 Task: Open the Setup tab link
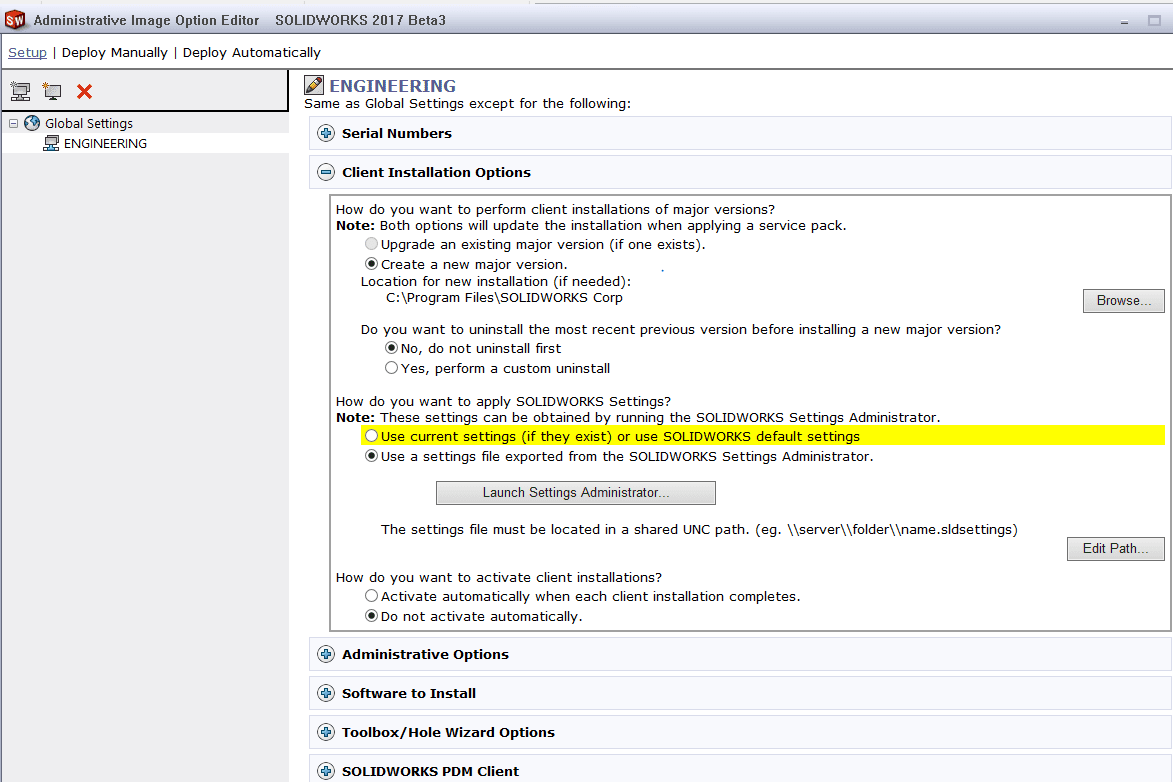(x=27, y=52)
